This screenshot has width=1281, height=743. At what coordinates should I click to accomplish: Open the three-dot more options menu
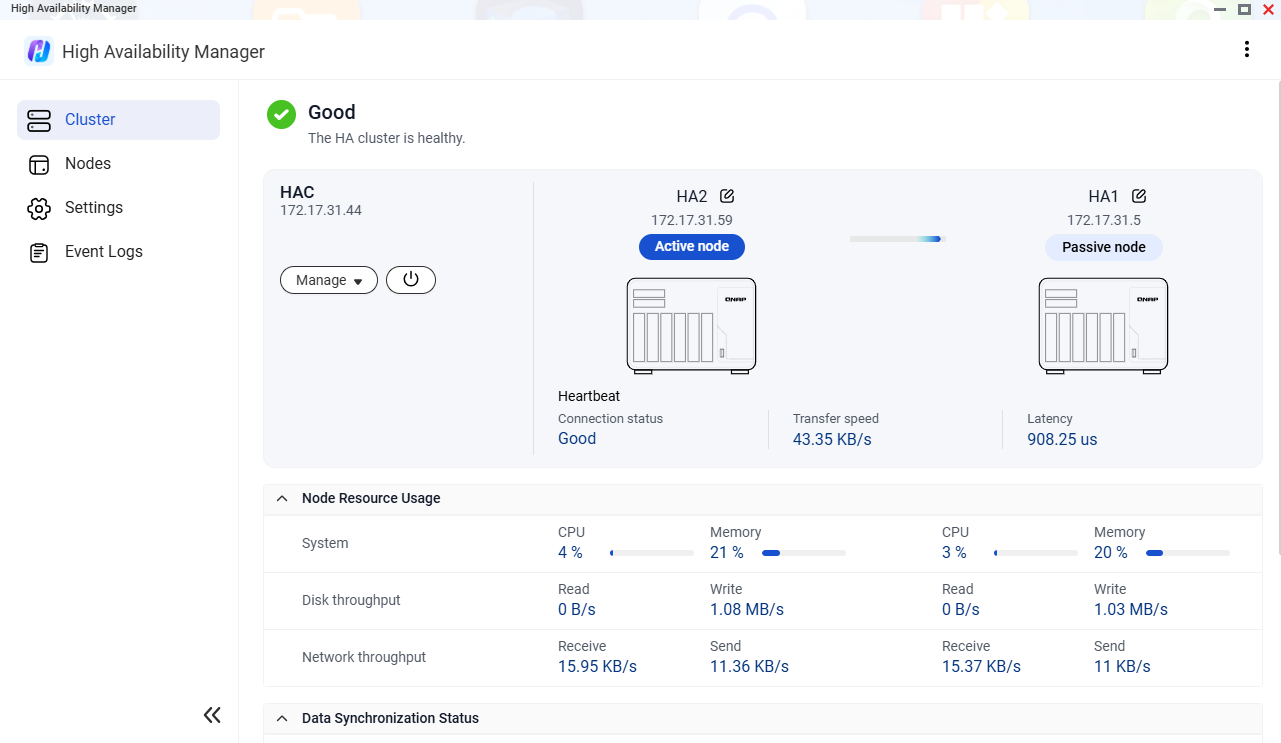point(1246,49)
